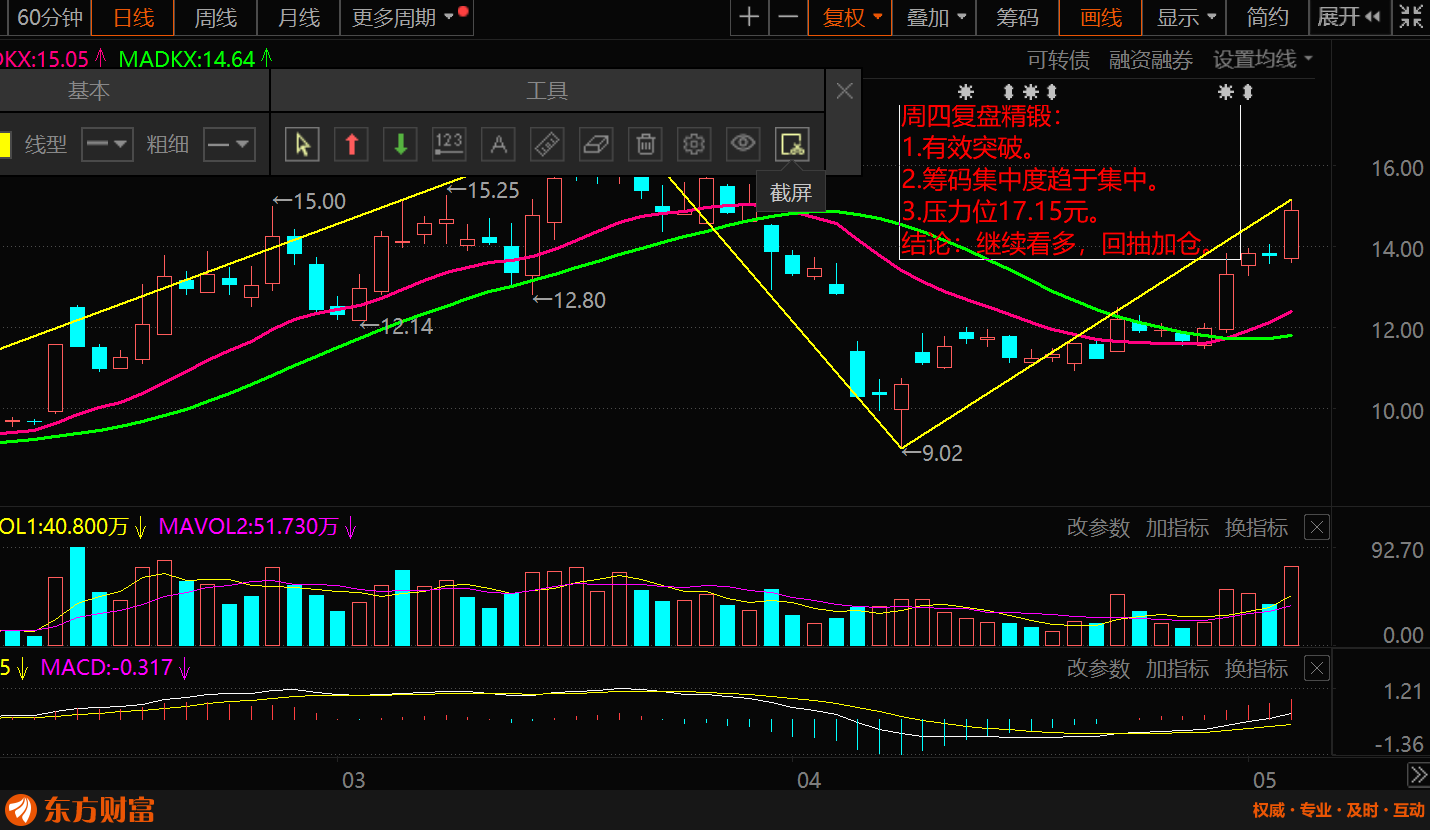Screen dimensions: 1430x830
Task: Open drawing tool settings gear
Action: point(694,144)
